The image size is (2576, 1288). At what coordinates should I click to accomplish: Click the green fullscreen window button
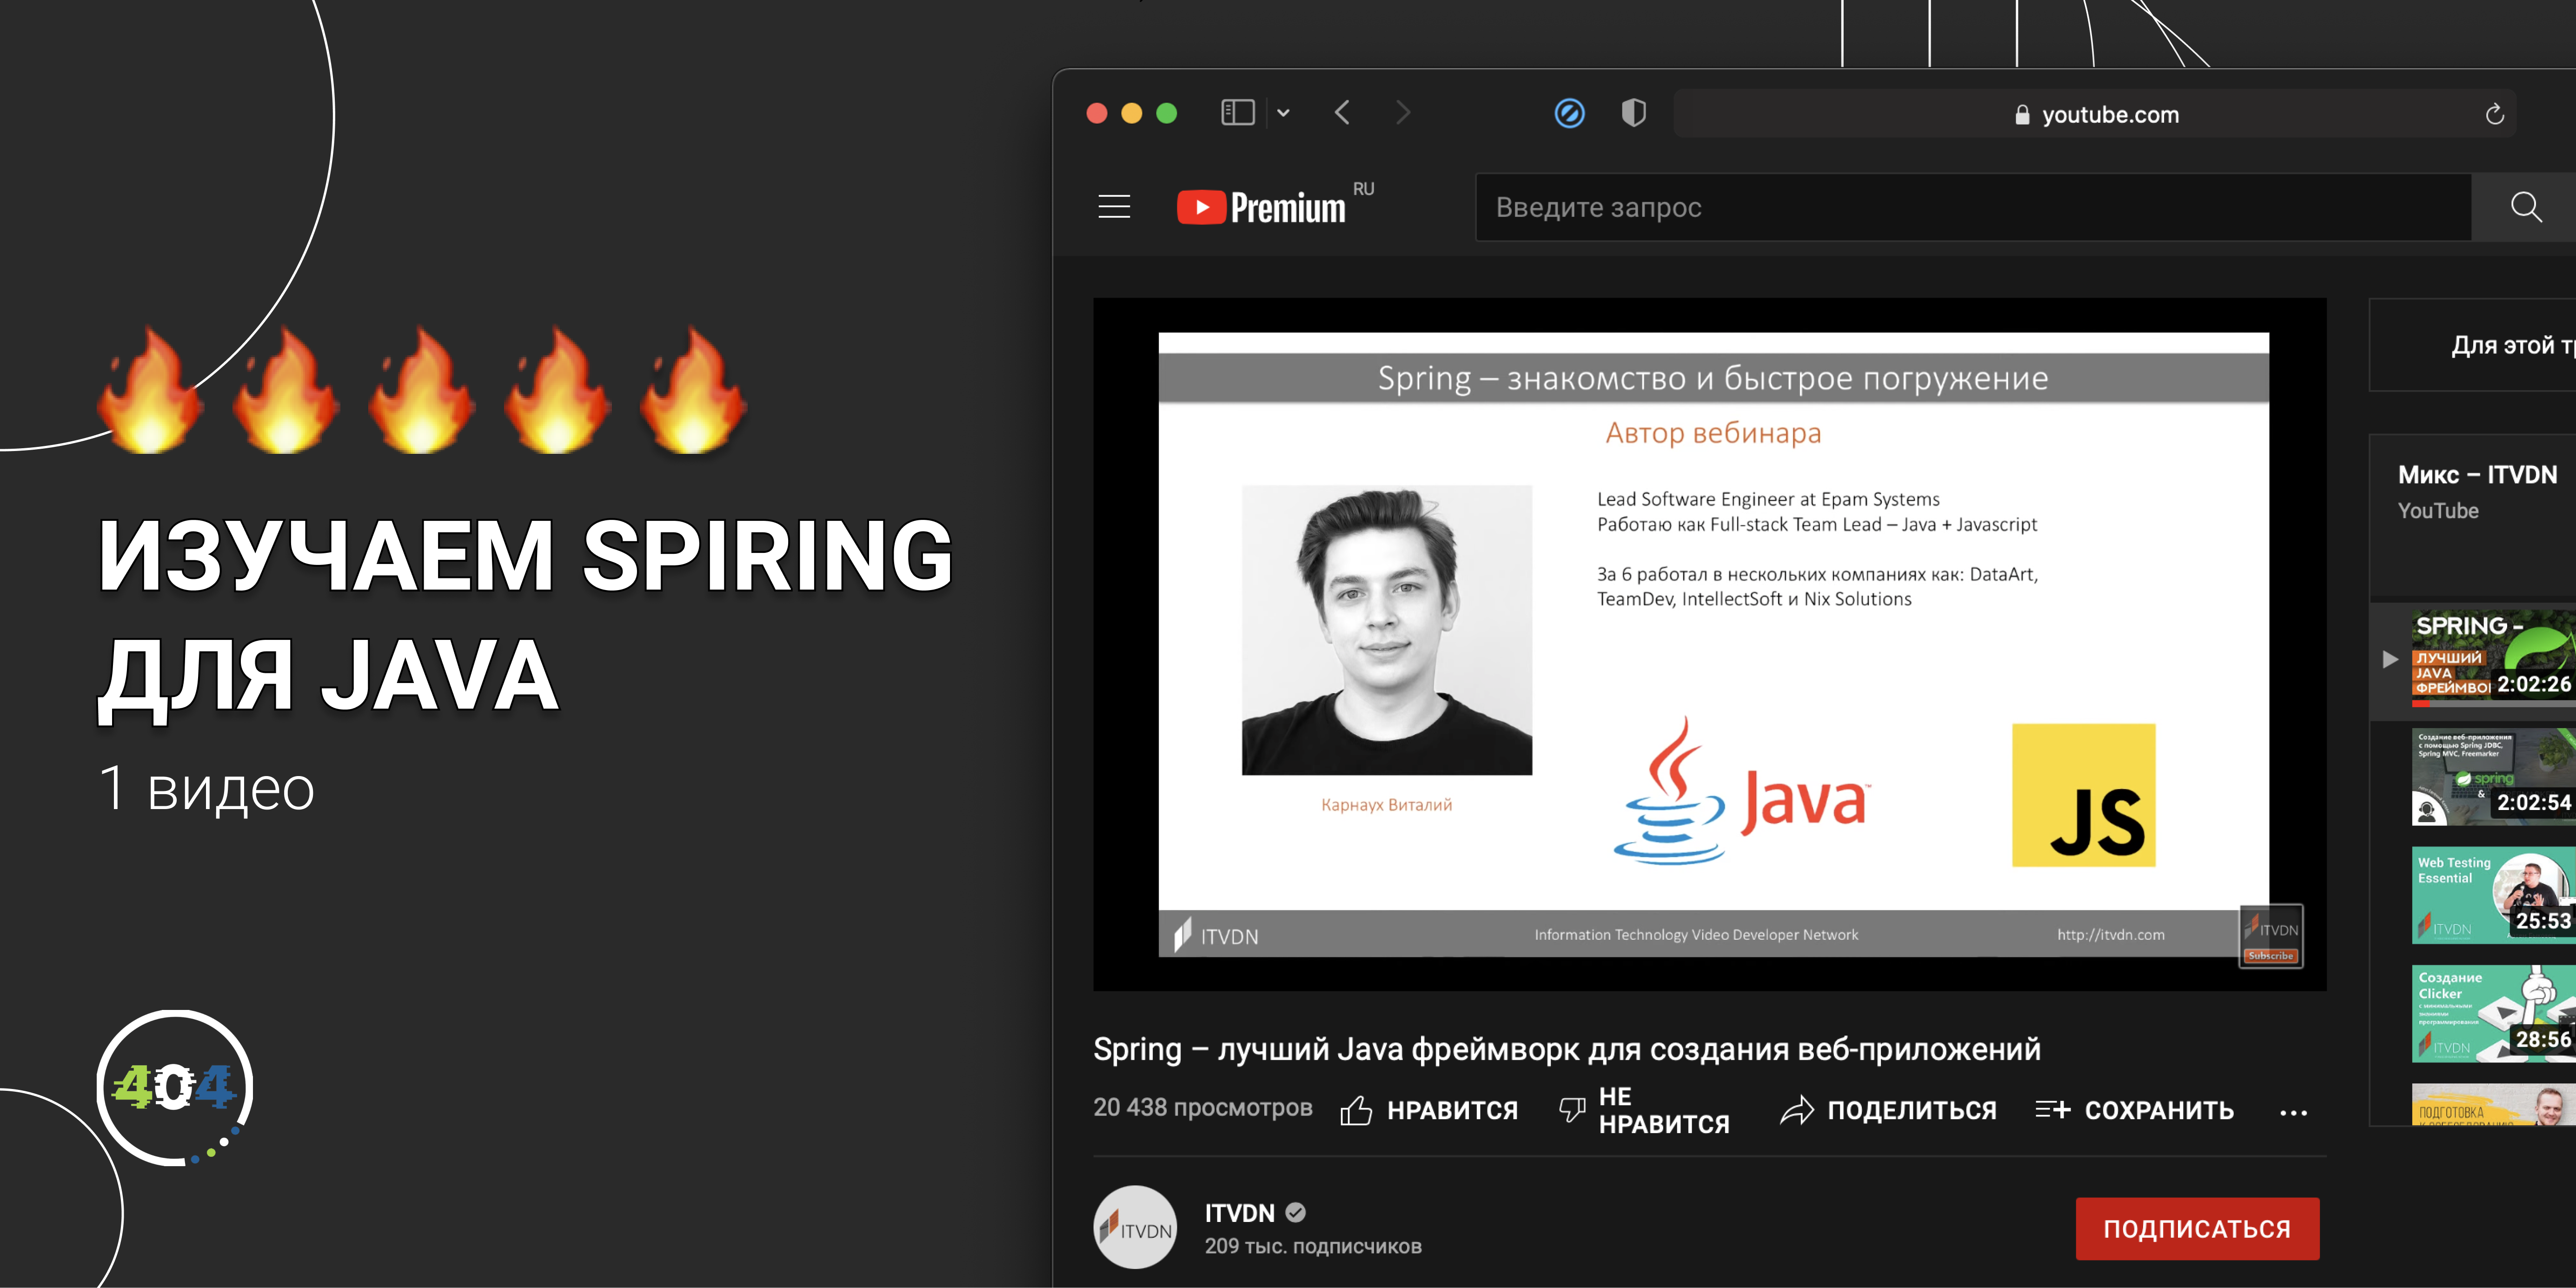tap(1166, 113)
